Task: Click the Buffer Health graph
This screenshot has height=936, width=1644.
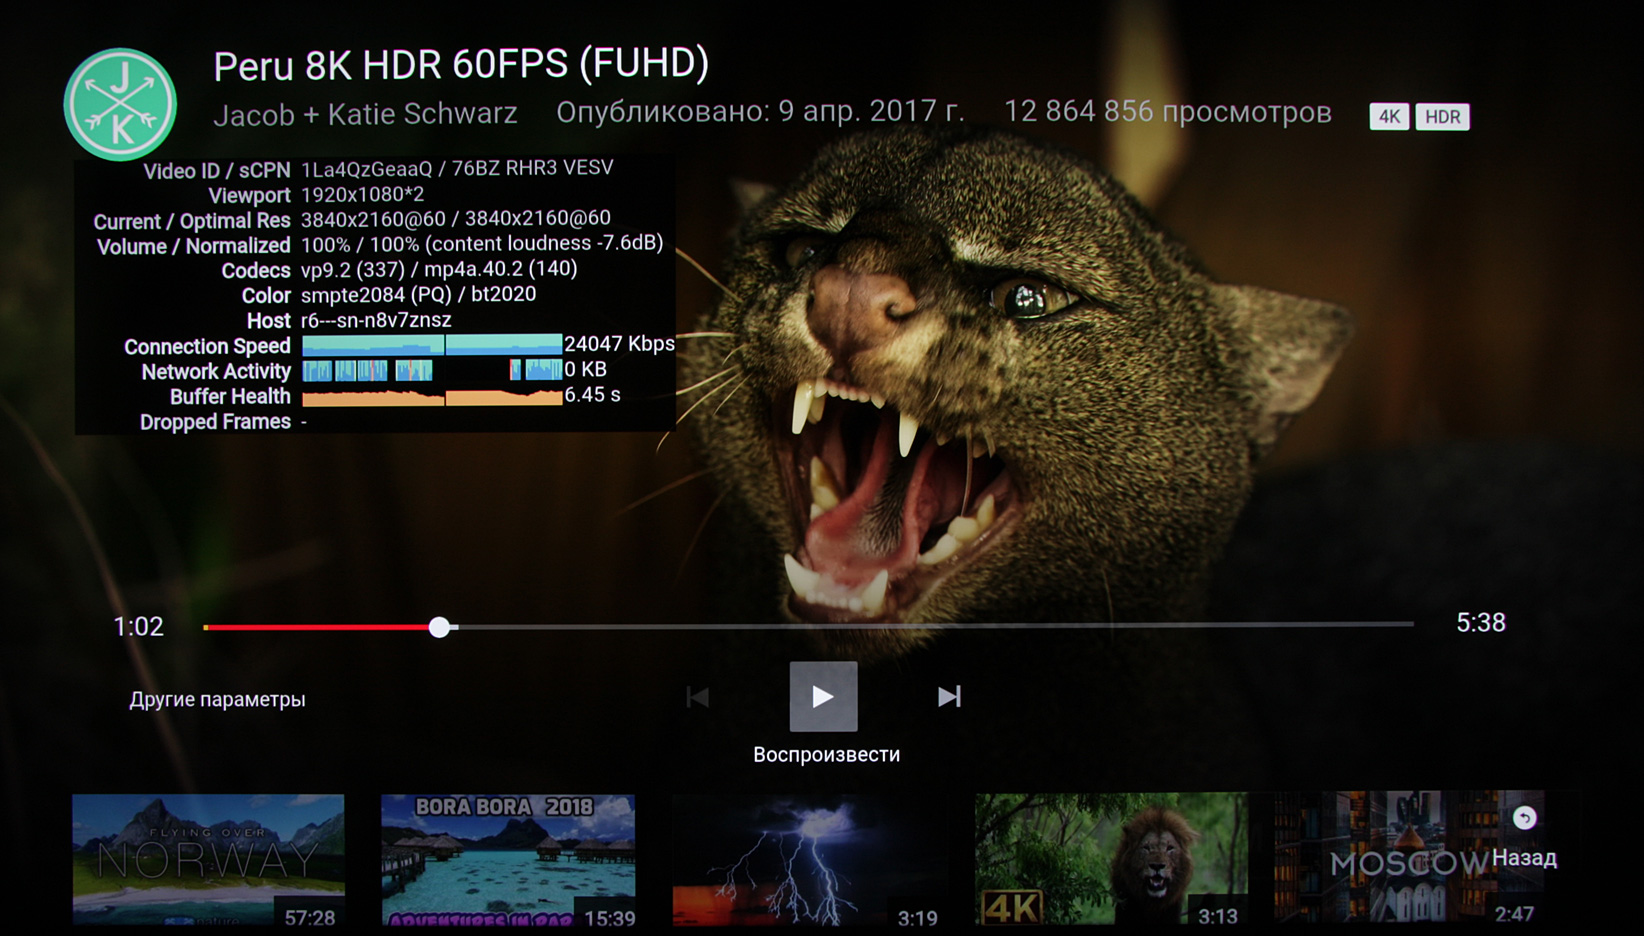Action: click(432, 397)
